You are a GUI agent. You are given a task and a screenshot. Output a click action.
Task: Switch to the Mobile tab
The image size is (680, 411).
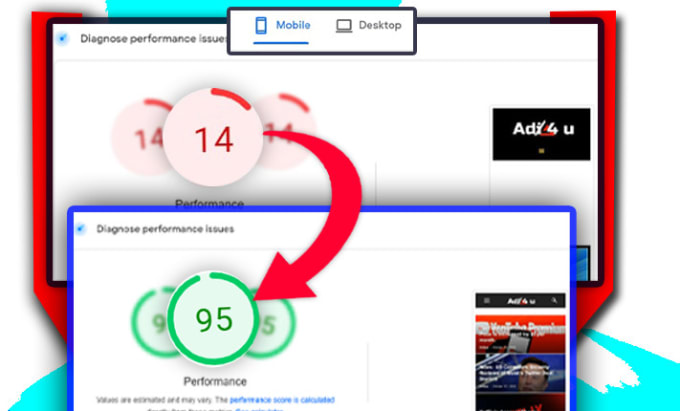tap(282, 29)
